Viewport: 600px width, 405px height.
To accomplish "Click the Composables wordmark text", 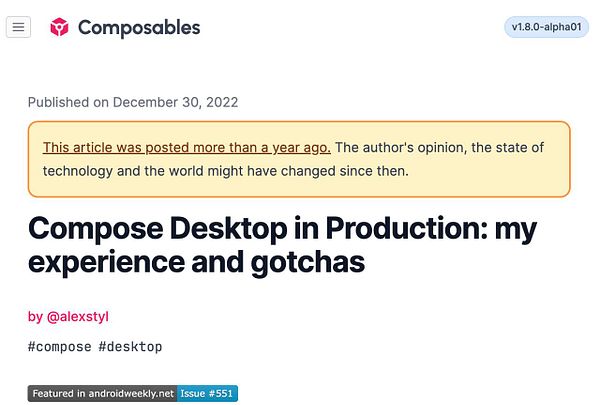I will 139,28.
